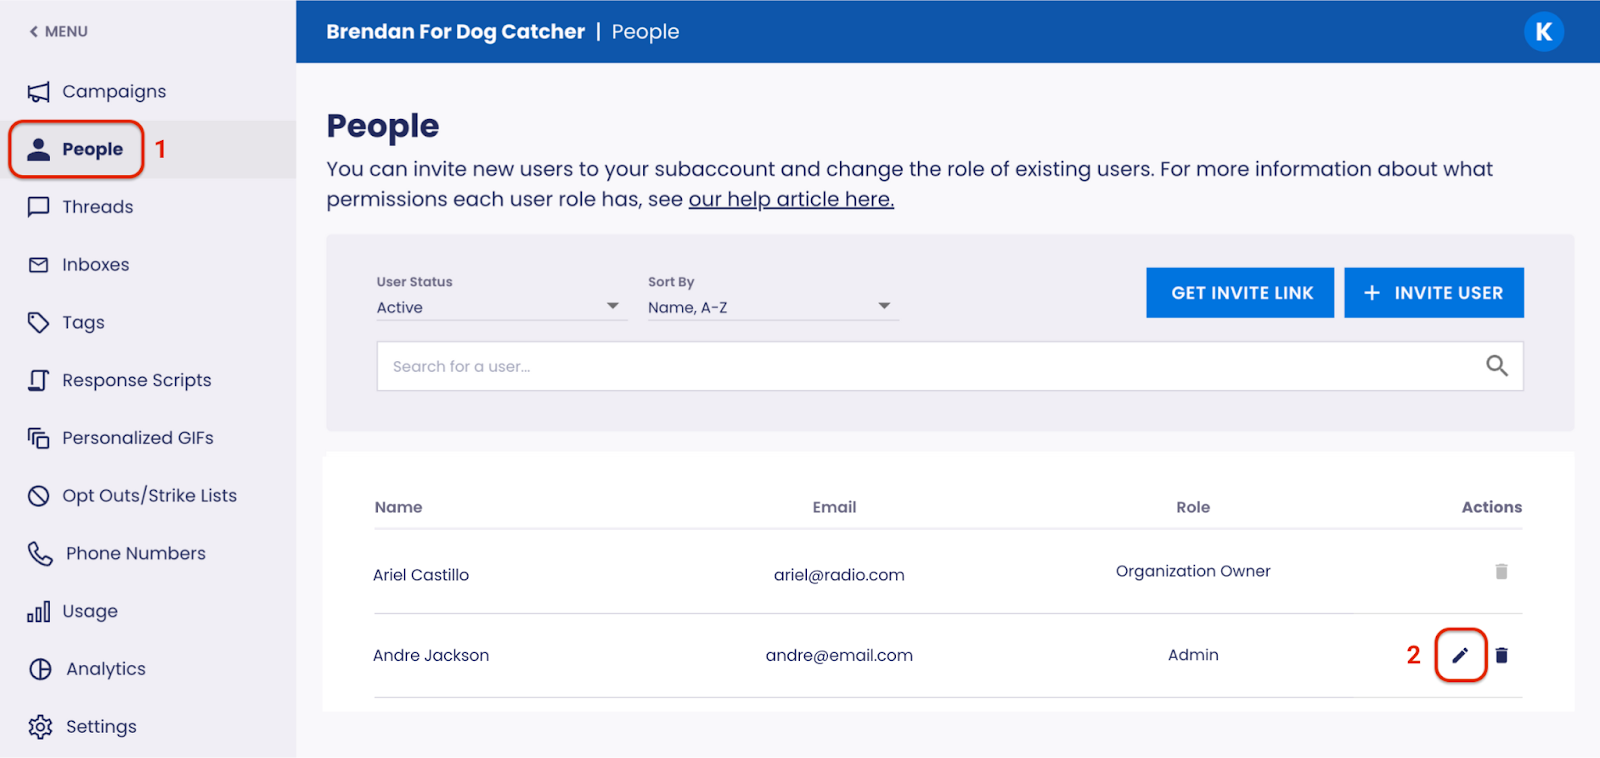Image resolution: width=1600 pixels, height=758 pixels.
Task: Open Analytics in the sidebar
Action: coord(106,669)
